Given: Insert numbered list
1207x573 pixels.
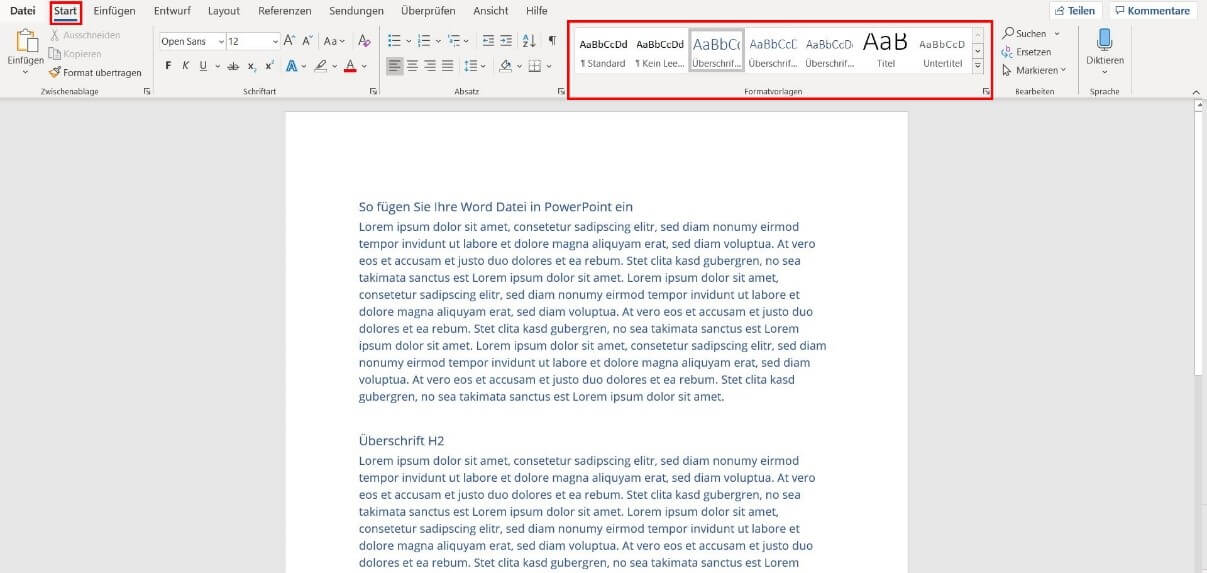Looking at the screenshot, I should pos(424,41).
